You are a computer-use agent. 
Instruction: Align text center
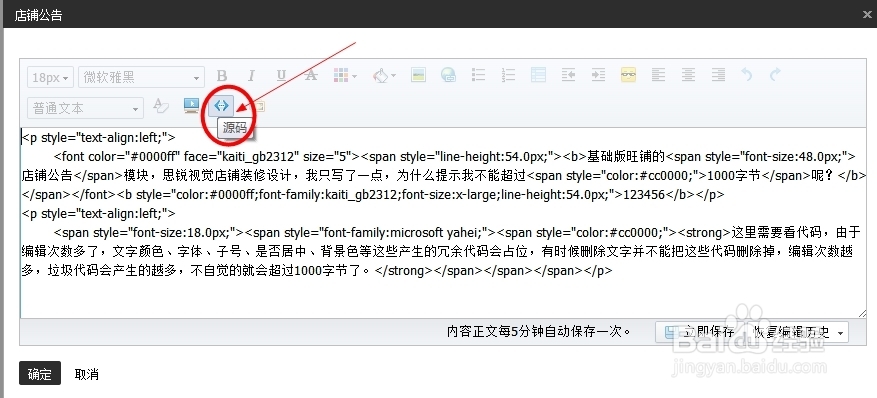(688, 75)
